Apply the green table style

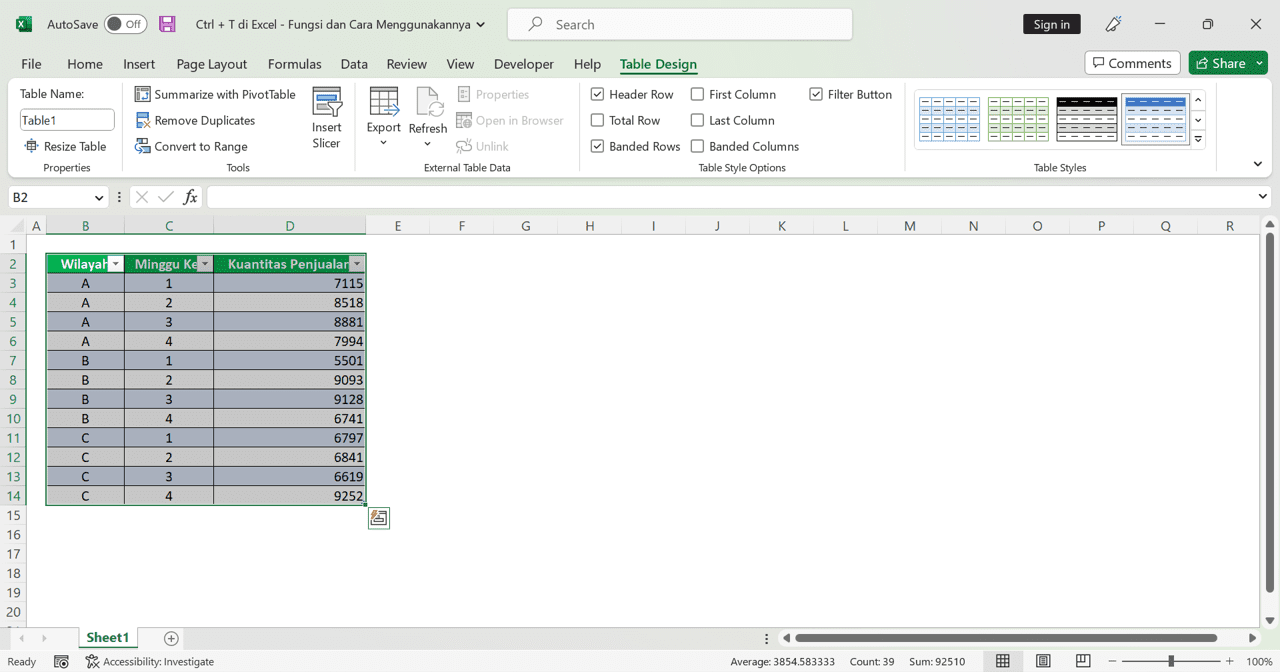click(1018, 120)
